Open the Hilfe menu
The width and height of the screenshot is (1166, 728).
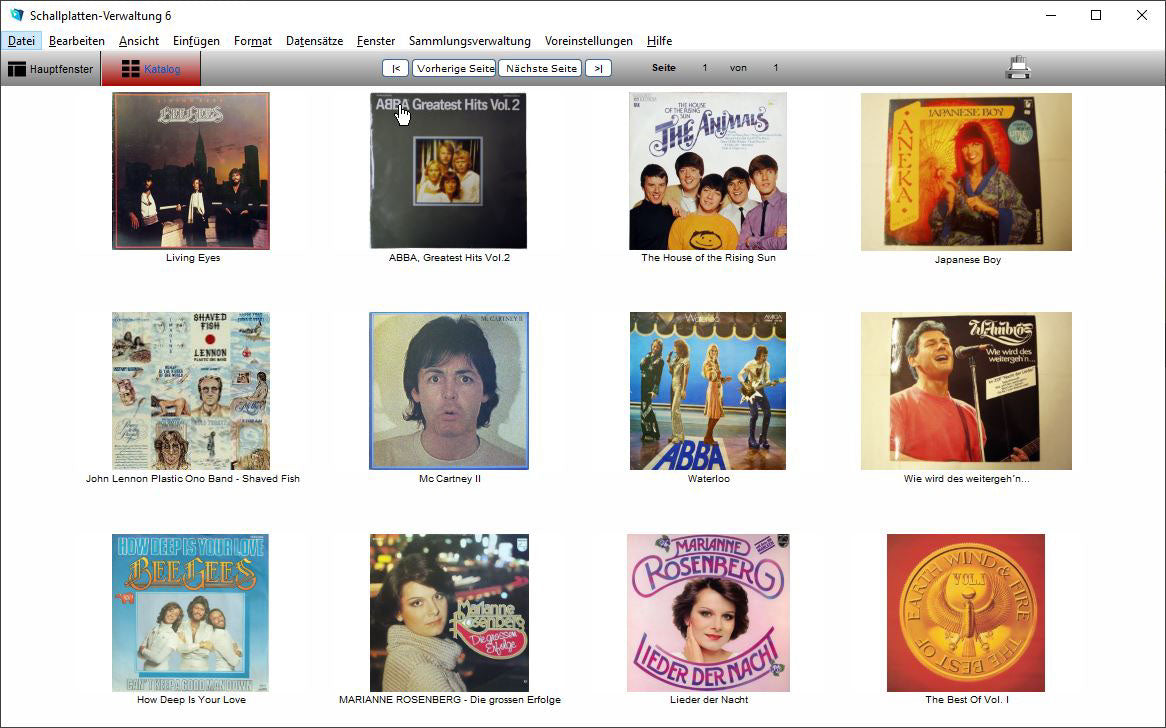[659, 41]
